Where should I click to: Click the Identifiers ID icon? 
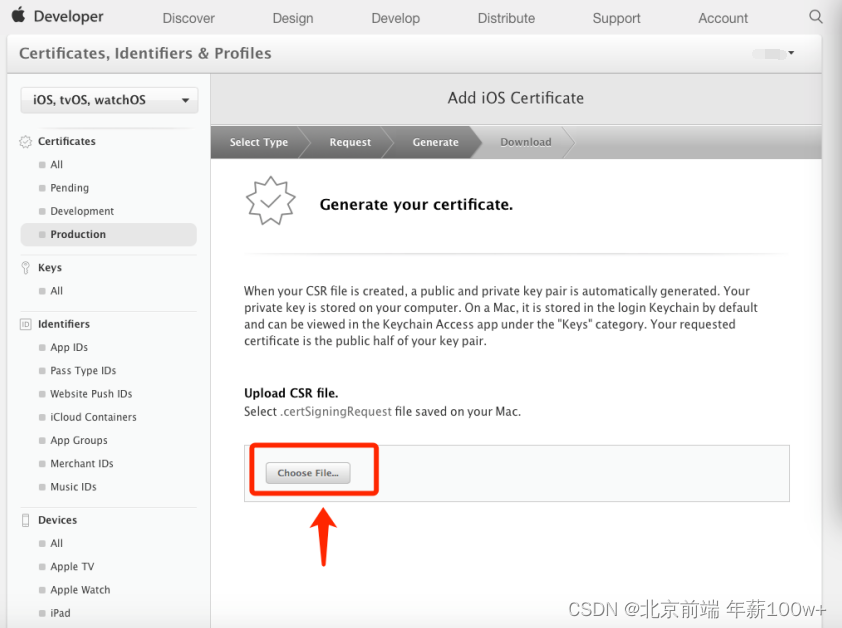click(x=25, y=324)
